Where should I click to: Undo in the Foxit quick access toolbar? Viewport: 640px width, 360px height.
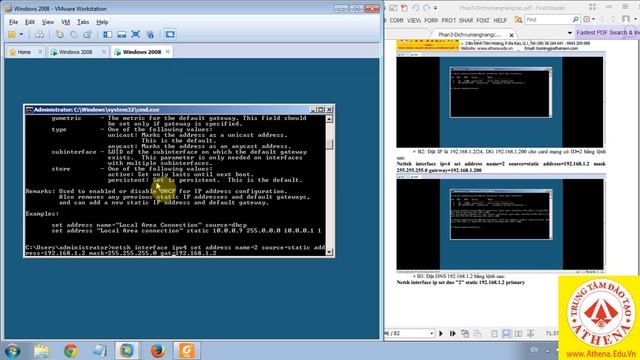(416, 8)
